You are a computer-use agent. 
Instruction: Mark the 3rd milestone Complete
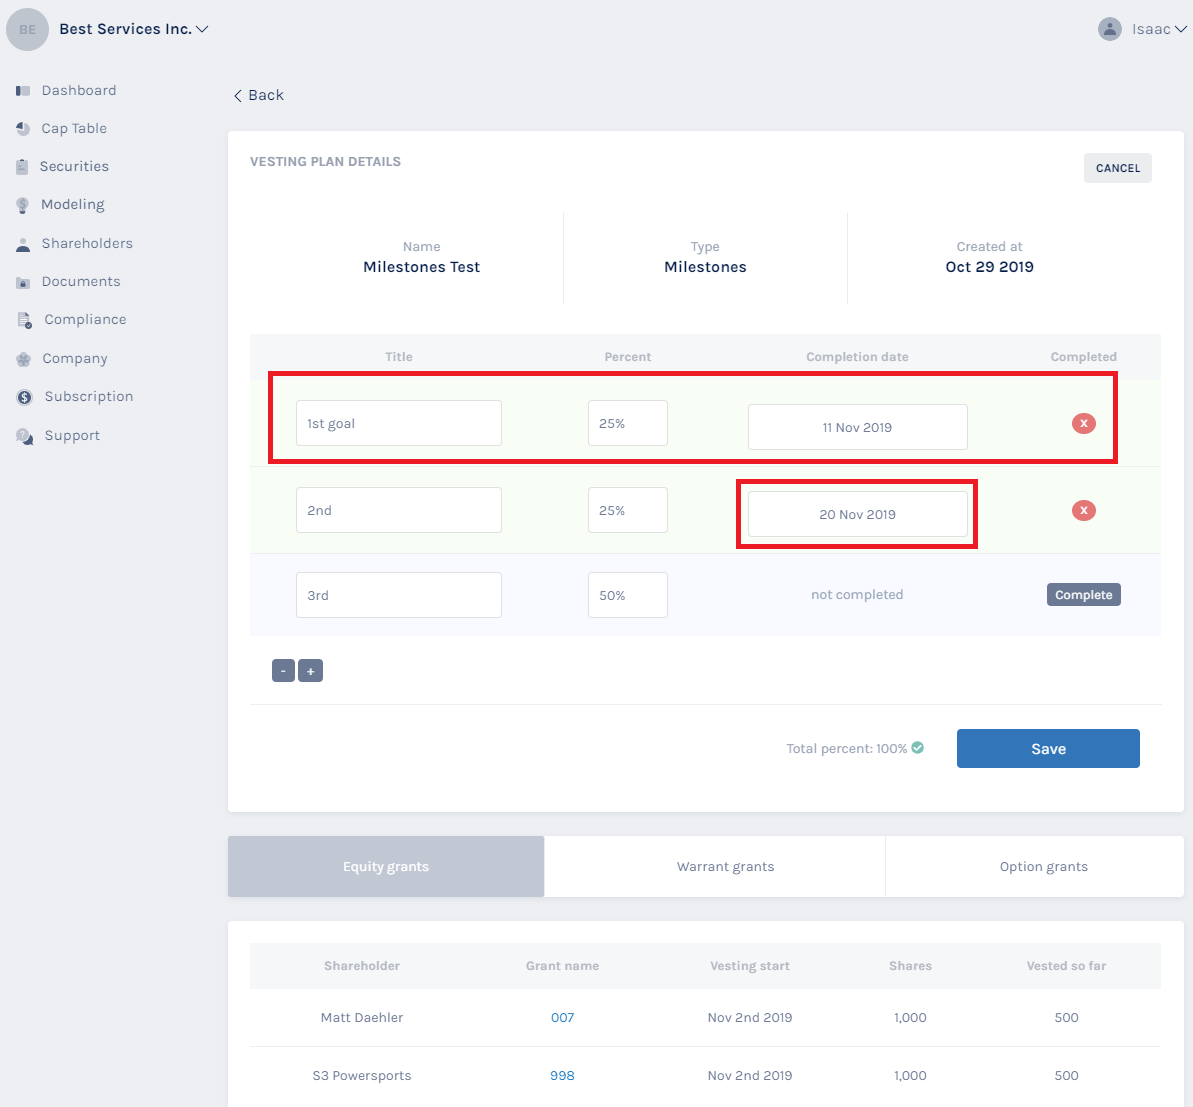(1083, 595)
